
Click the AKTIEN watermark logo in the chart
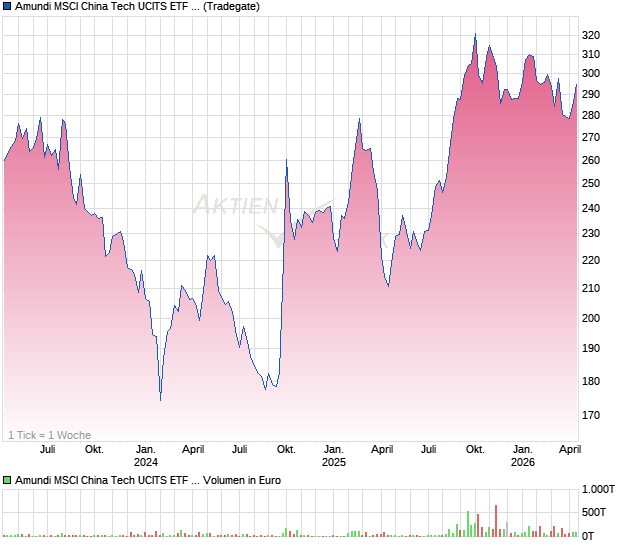(x=236, y=206)
